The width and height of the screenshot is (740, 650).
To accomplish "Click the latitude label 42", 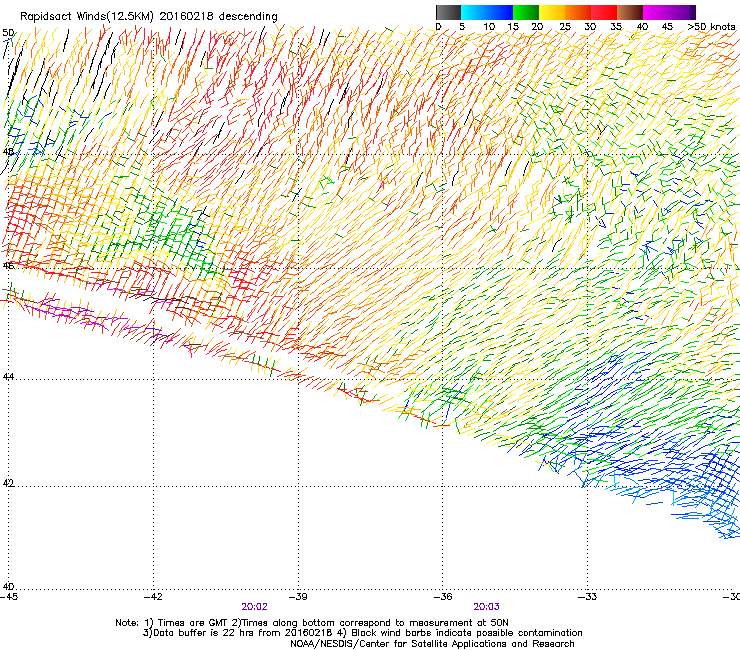I will [8, 483].
